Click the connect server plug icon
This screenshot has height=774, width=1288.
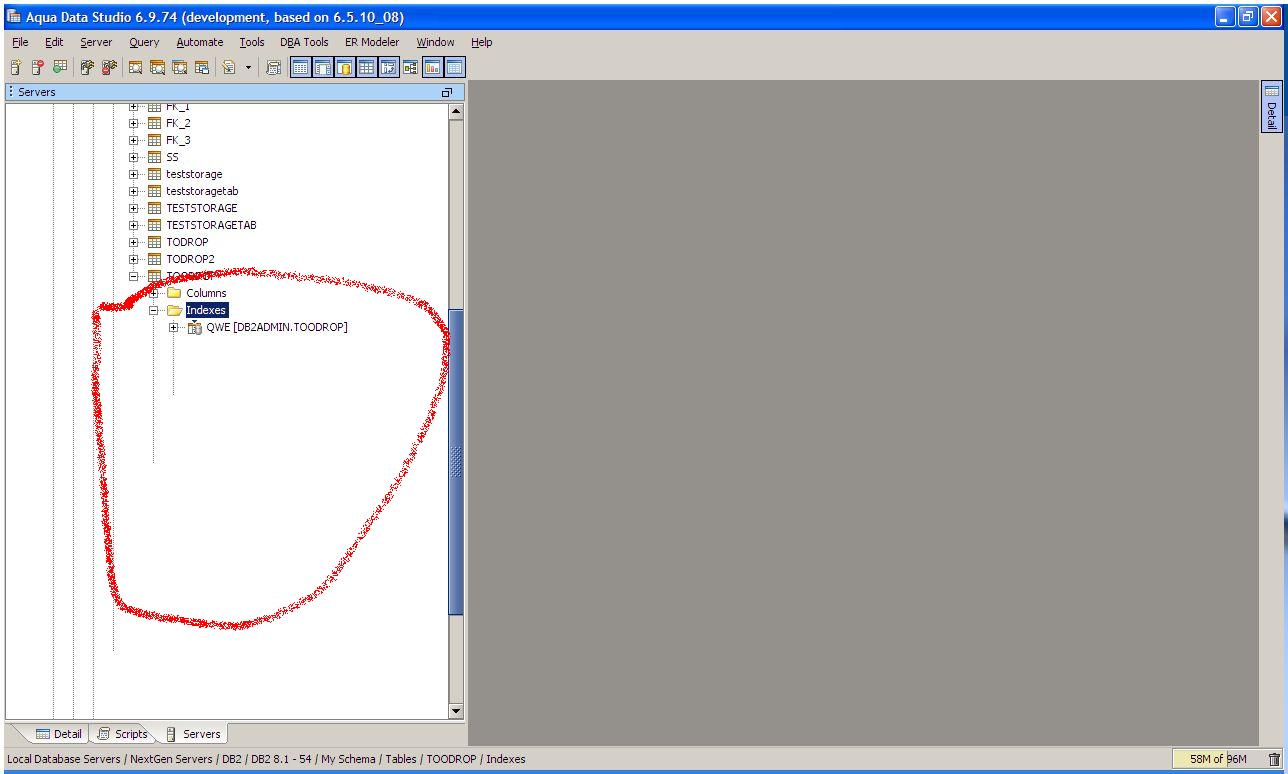point(88,68)
